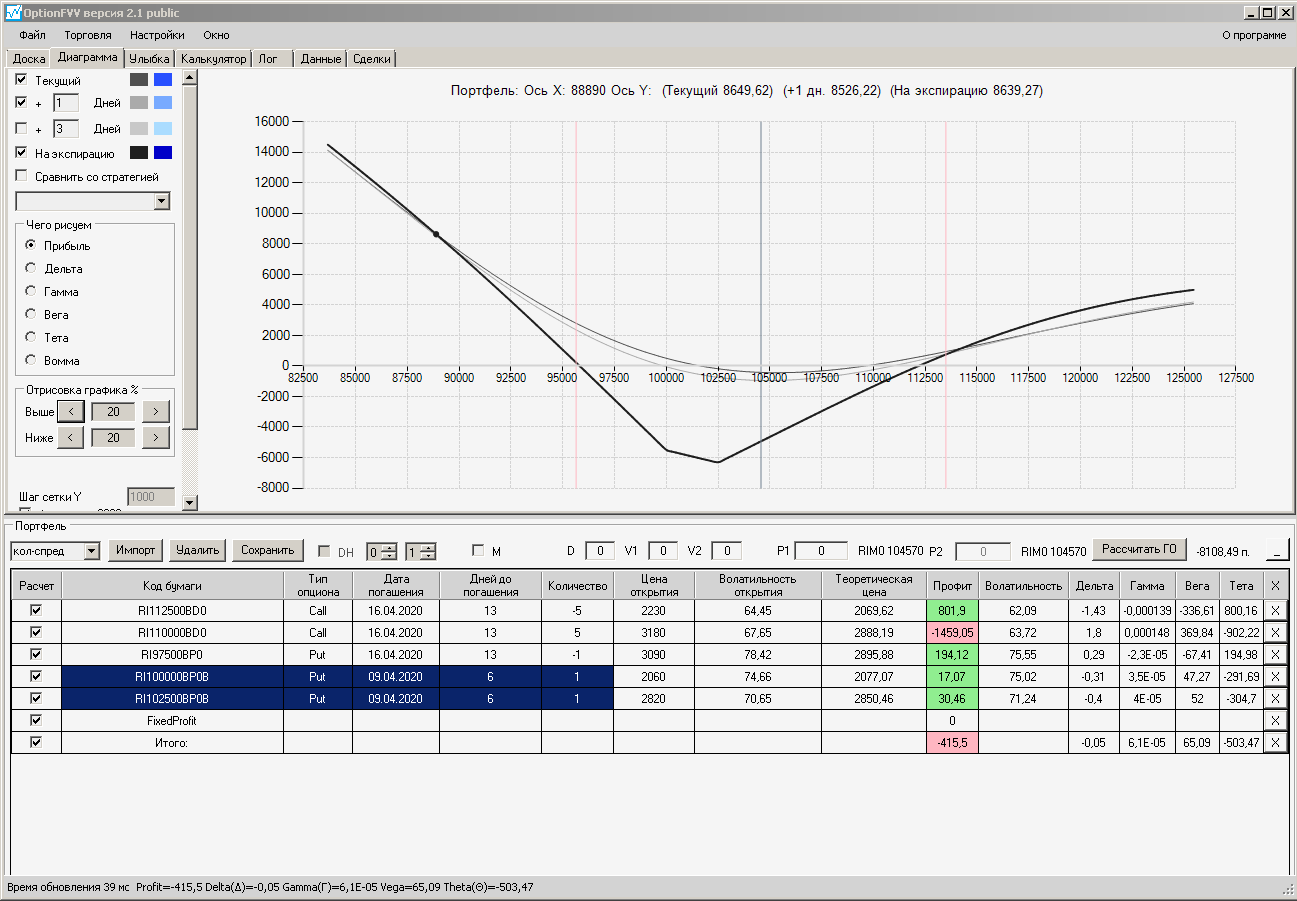
Task: Remove the RI100000BP0B row using its X
Action: [1275, 676]
